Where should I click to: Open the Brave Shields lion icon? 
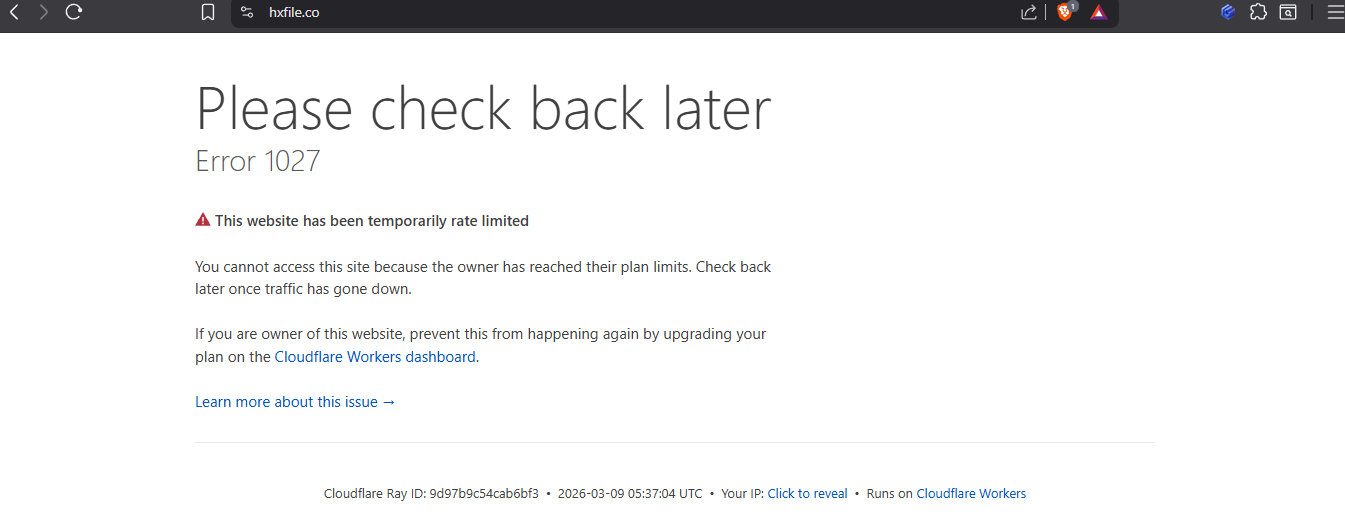(x=1065, y=12)
